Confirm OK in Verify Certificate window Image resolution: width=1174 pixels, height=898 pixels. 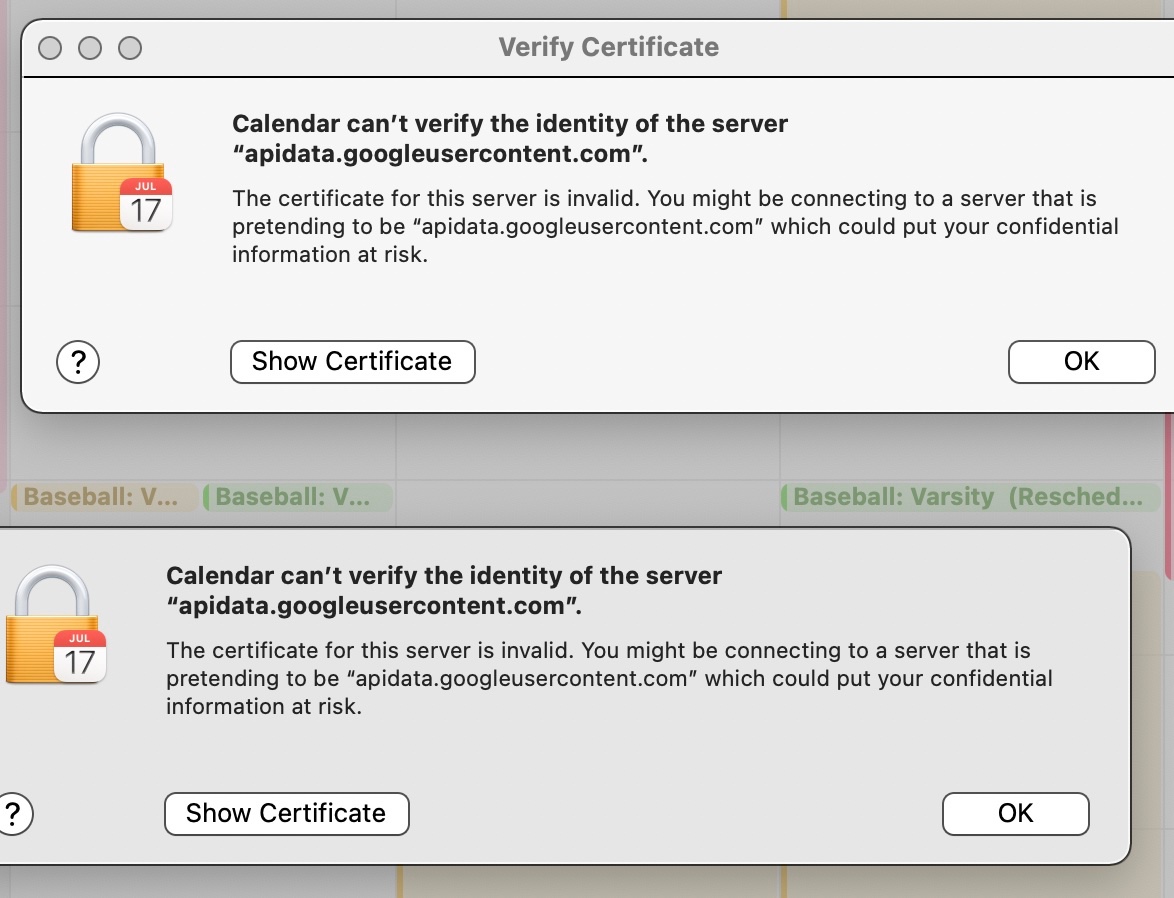[1081, 362]
